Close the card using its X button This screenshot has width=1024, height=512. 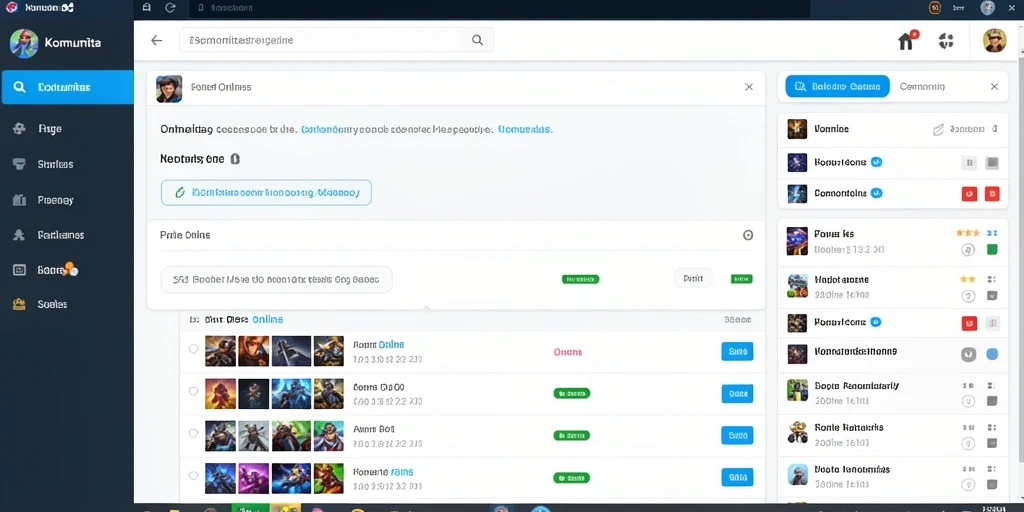click(x=749, y=87)
